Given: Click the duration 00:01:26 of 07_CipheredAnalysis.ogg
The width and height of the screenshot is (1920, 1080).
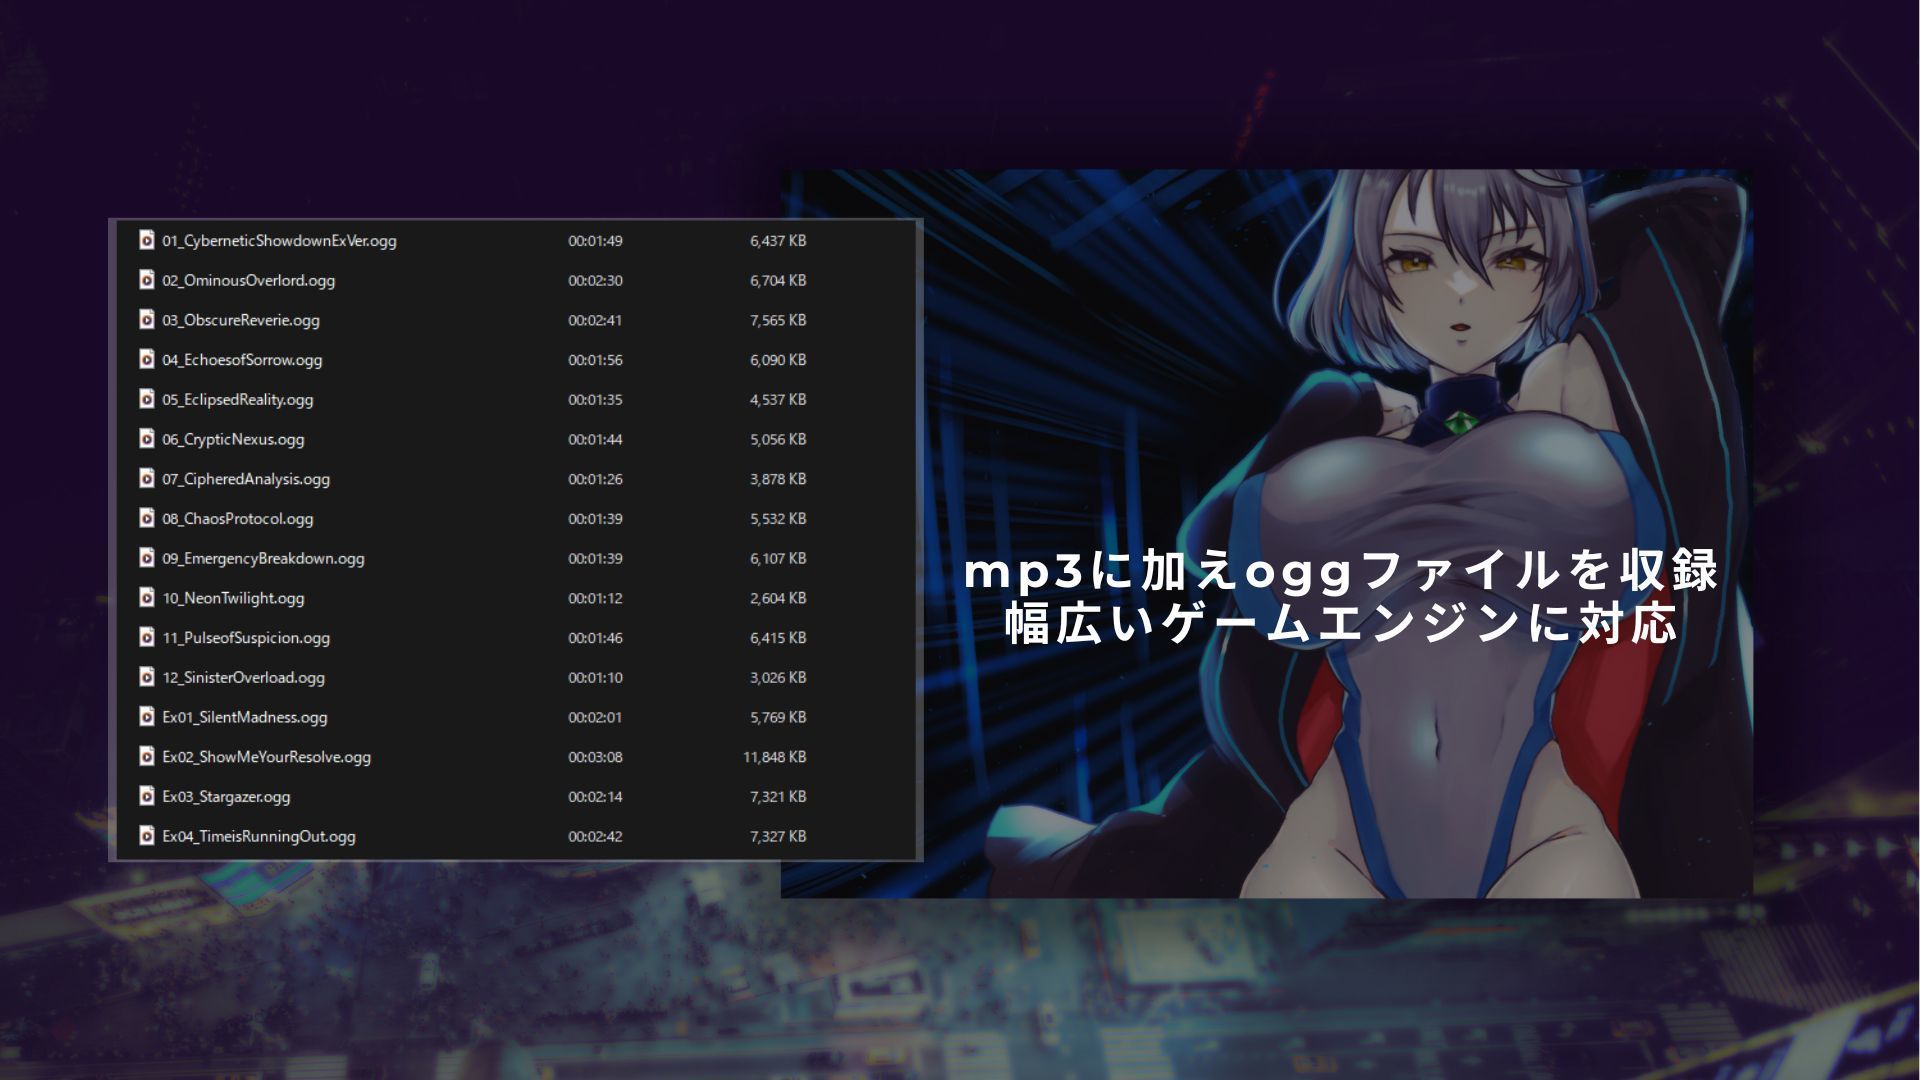Looking at the screenshot, I should click(596, 478).
